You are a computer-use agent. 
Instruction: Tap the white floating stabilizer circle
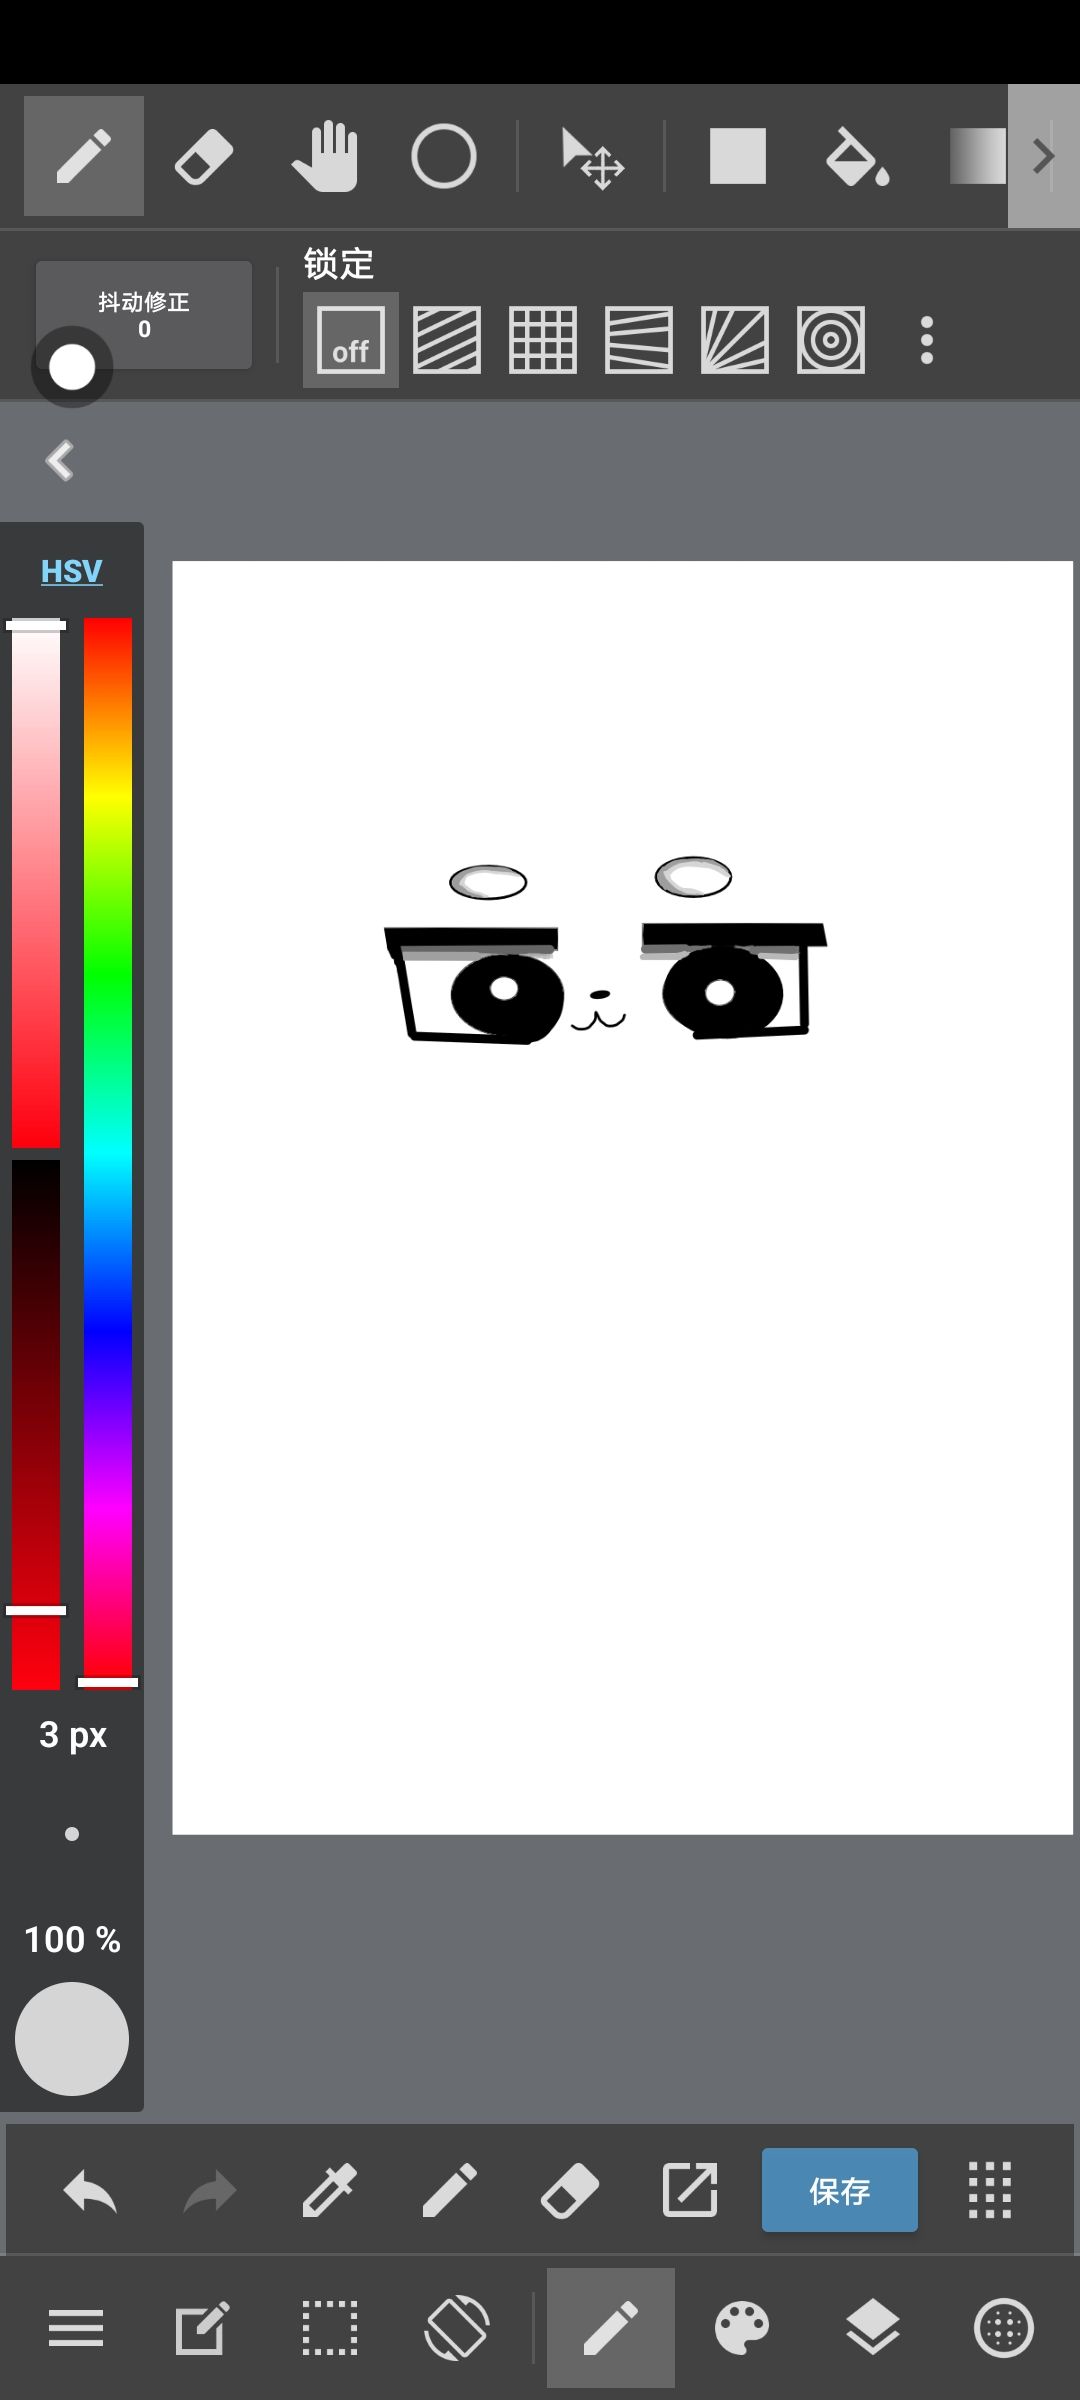(x=72, y=367)
